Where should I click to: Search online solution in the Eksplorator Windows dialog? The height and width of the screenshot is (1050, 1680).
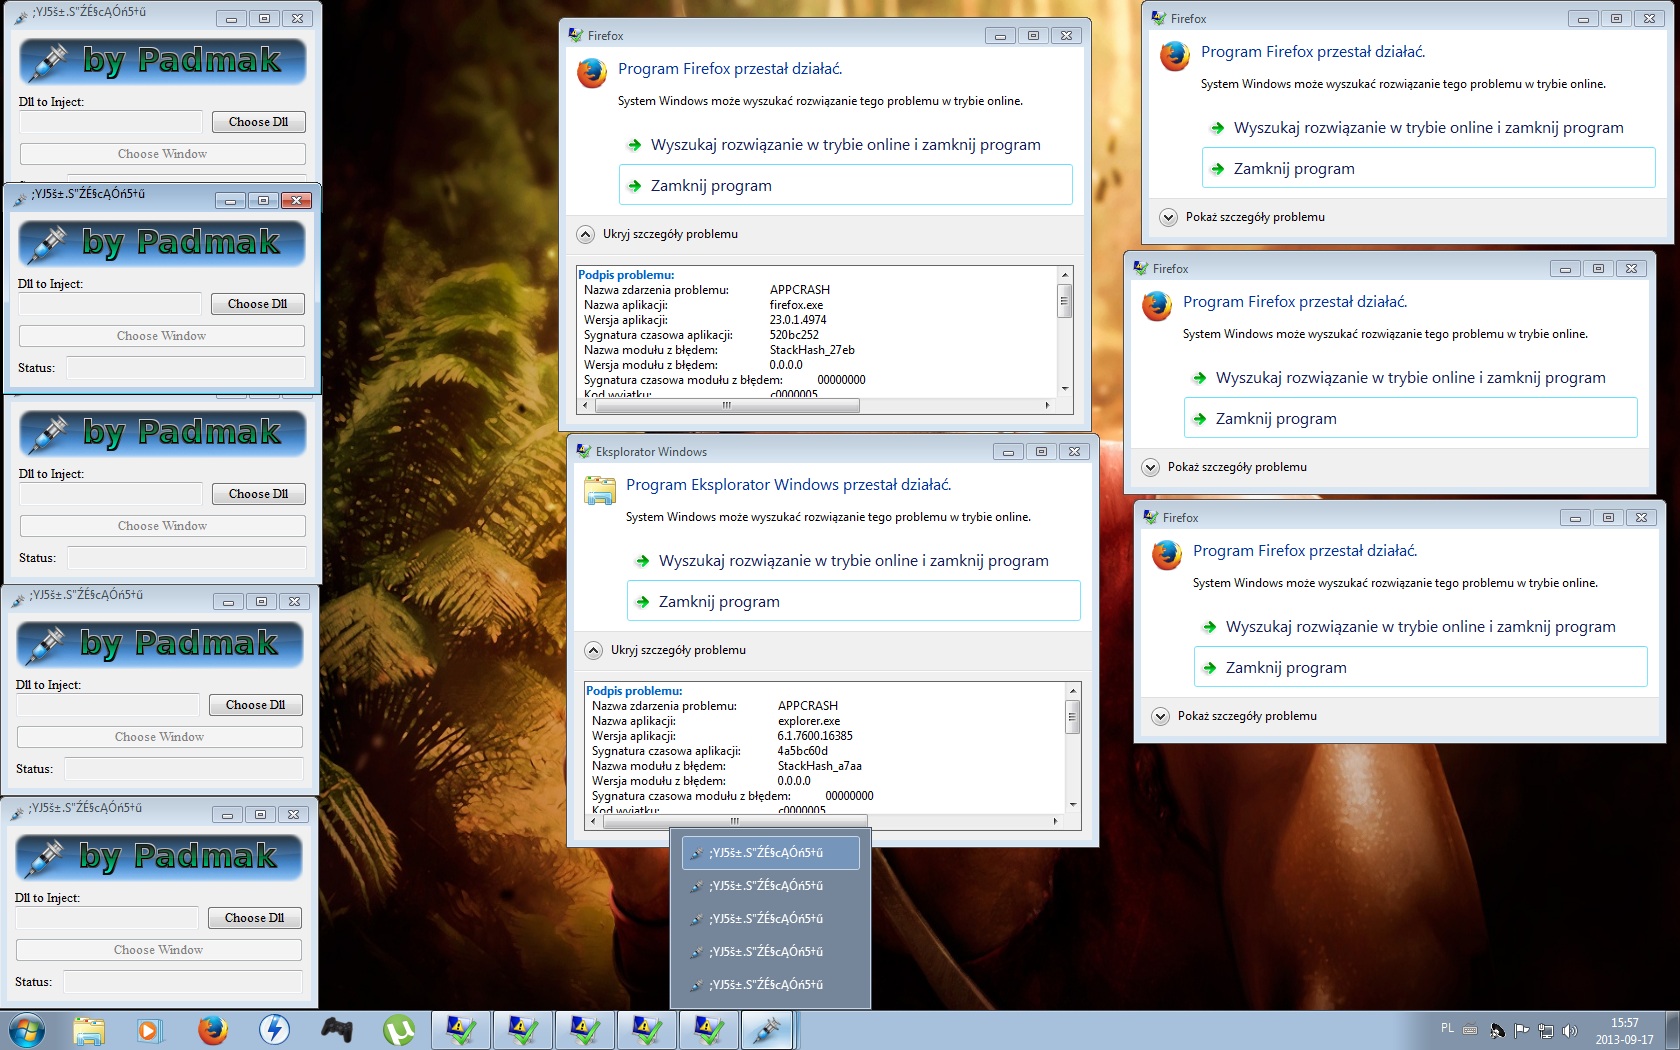point(854,561)
